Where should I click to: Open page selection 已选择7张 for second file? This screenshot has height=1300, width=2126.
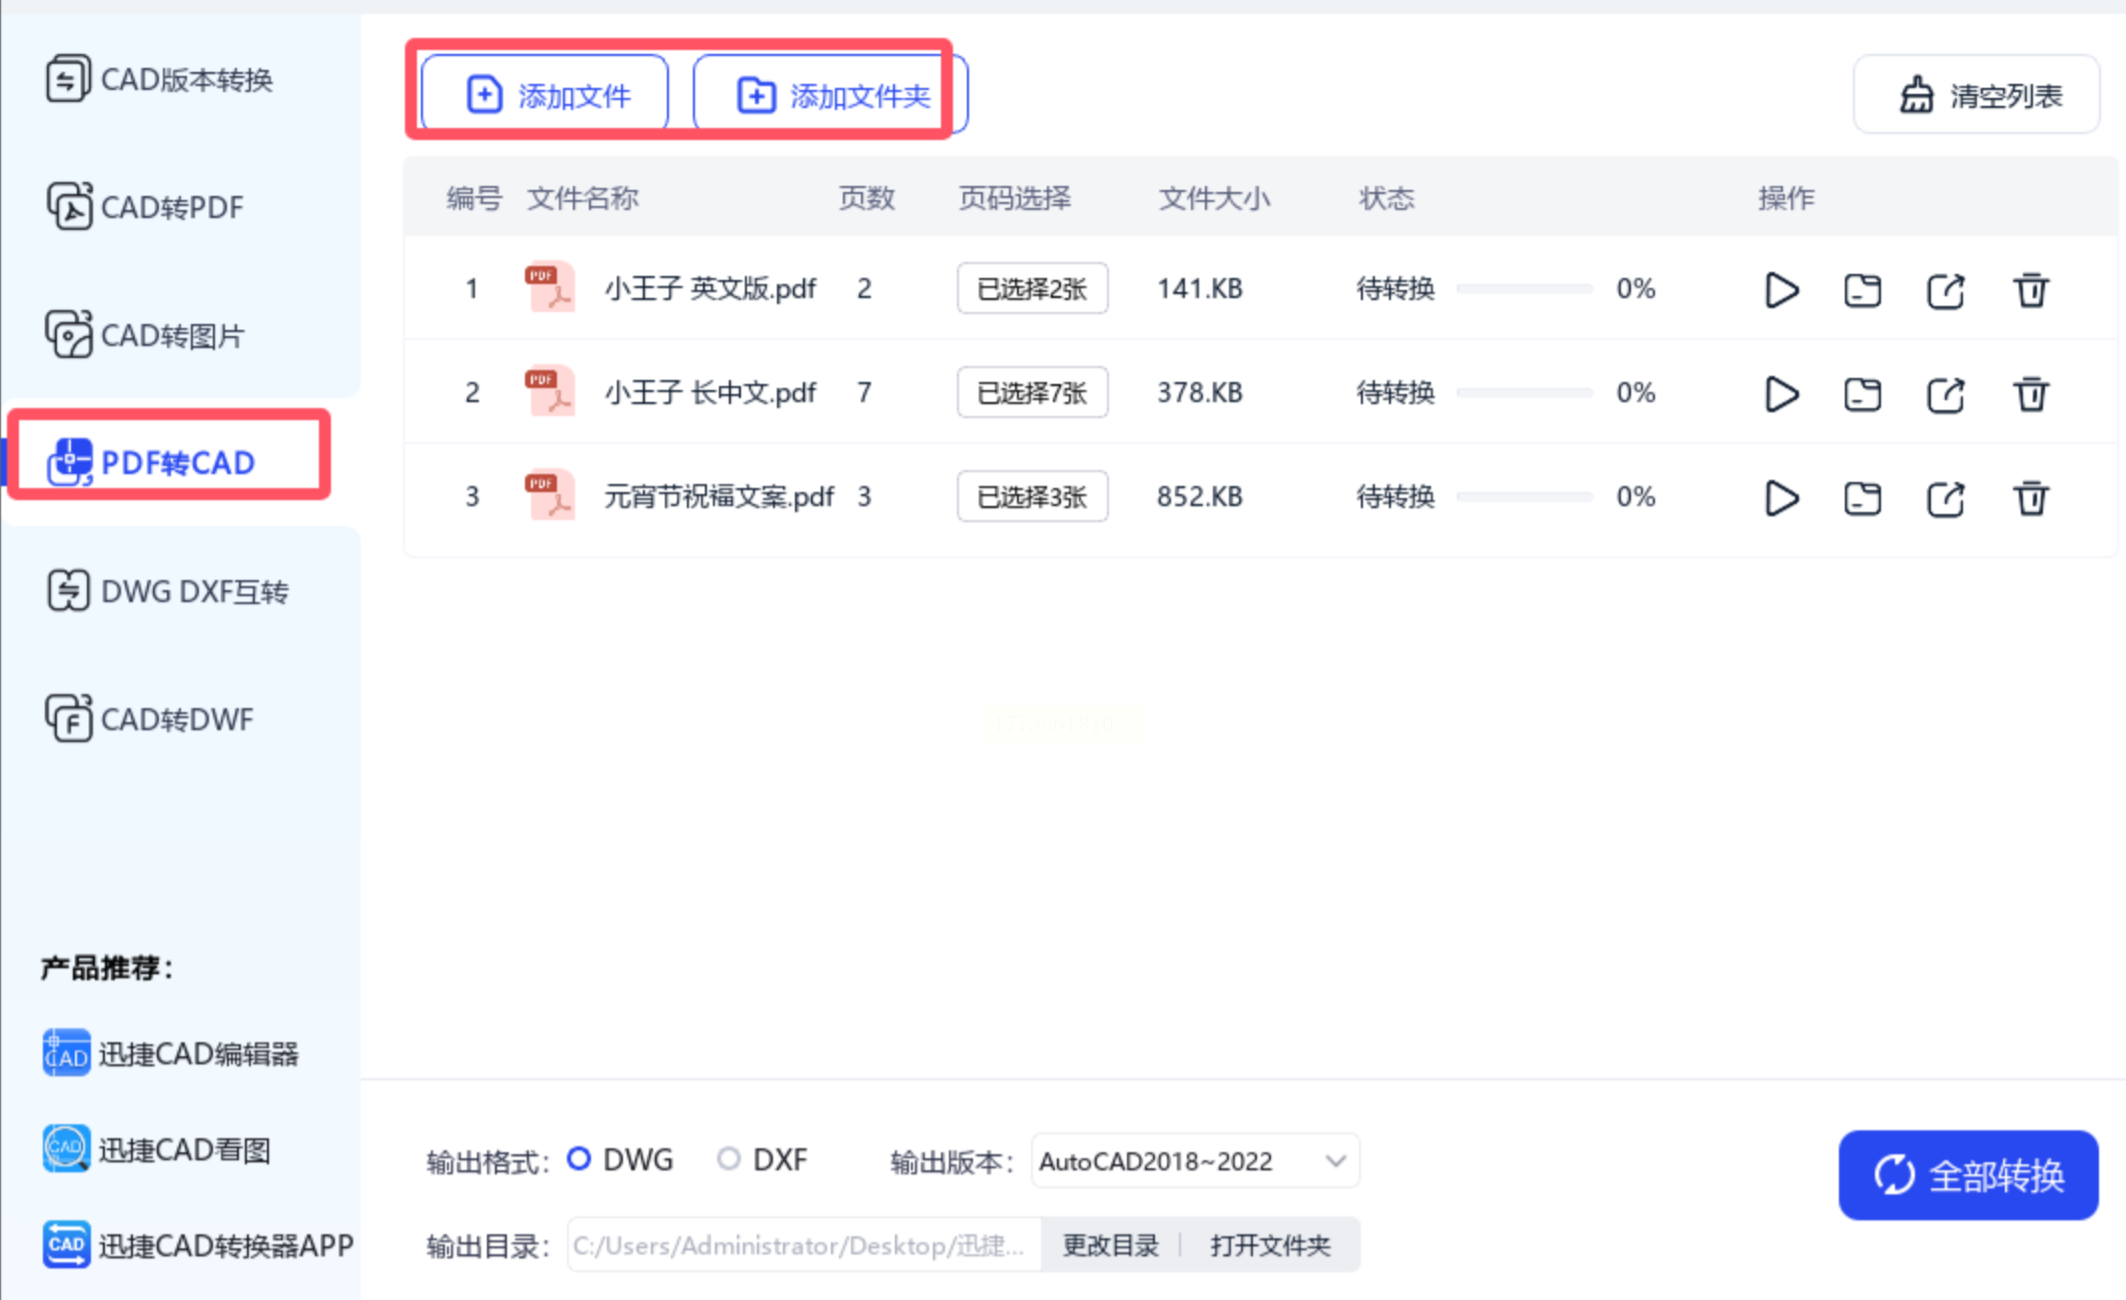tap(1031, 393)
